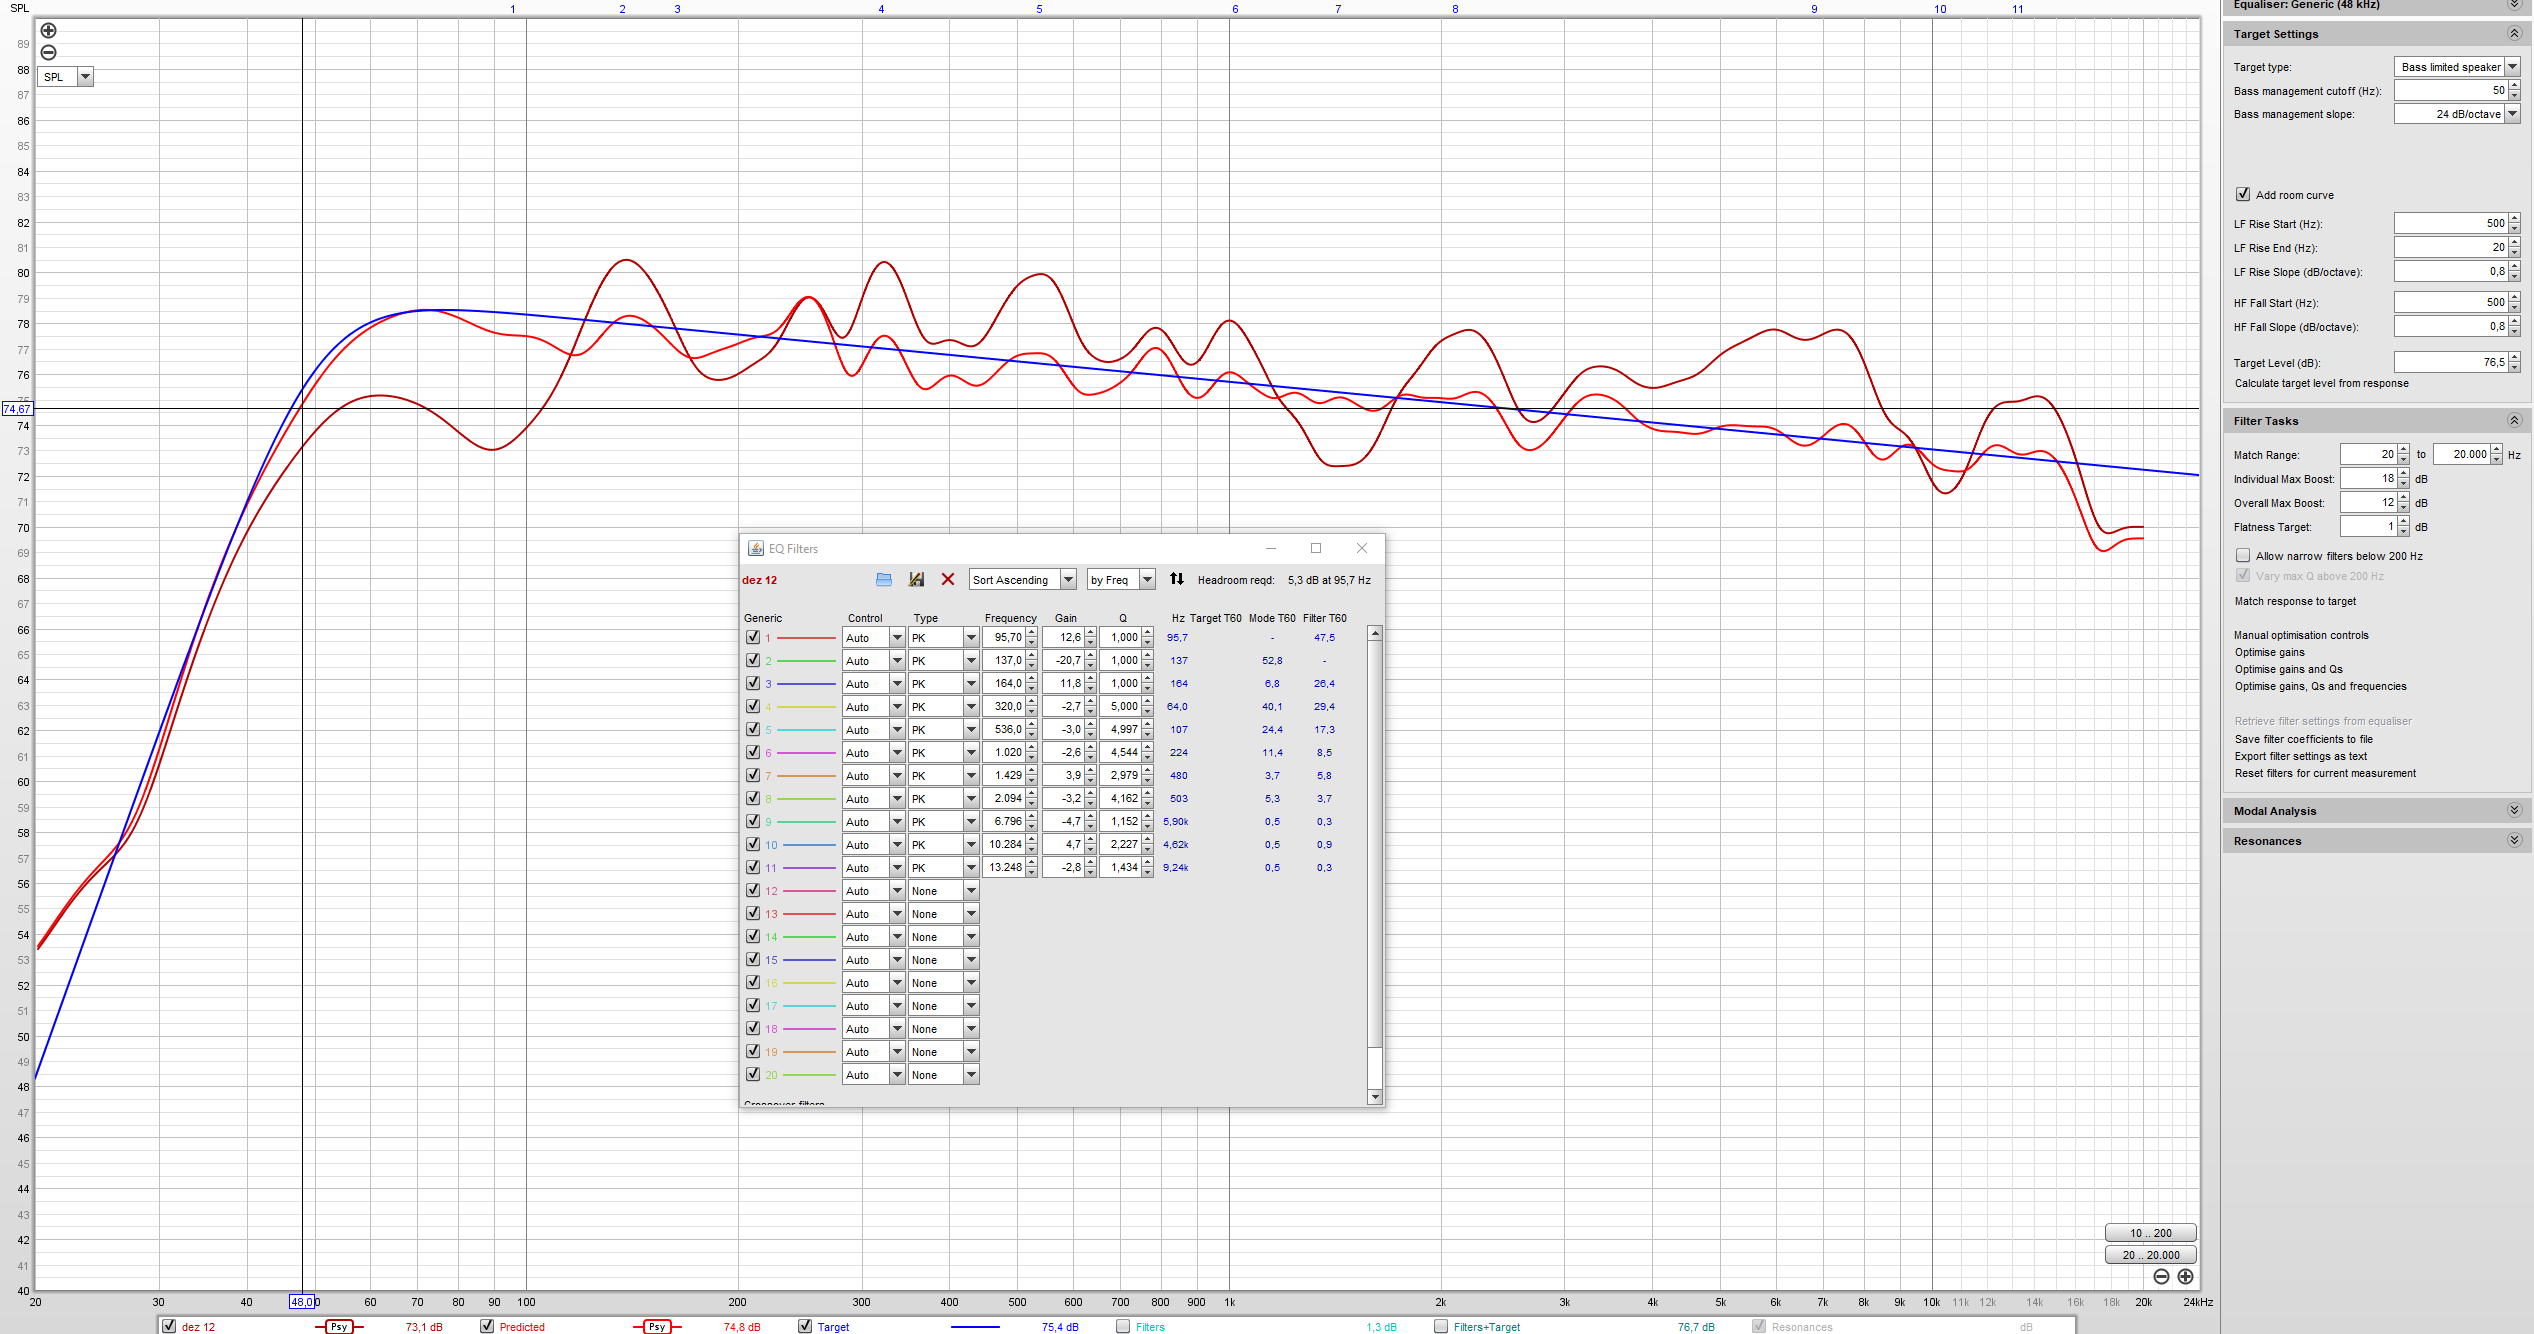Select filter marker 9 above graph
This screenshot has height=1334, width=2534.
(1814, 9)
